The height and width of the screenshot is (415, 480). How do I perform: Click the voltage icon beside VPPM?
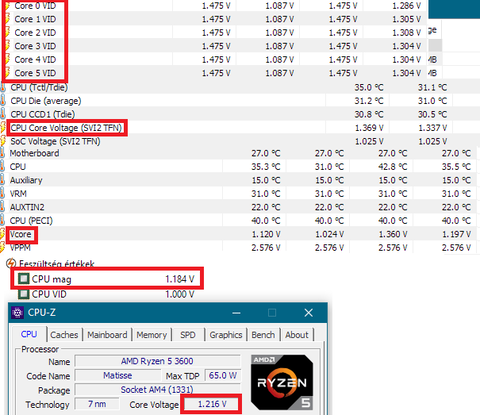3,248
